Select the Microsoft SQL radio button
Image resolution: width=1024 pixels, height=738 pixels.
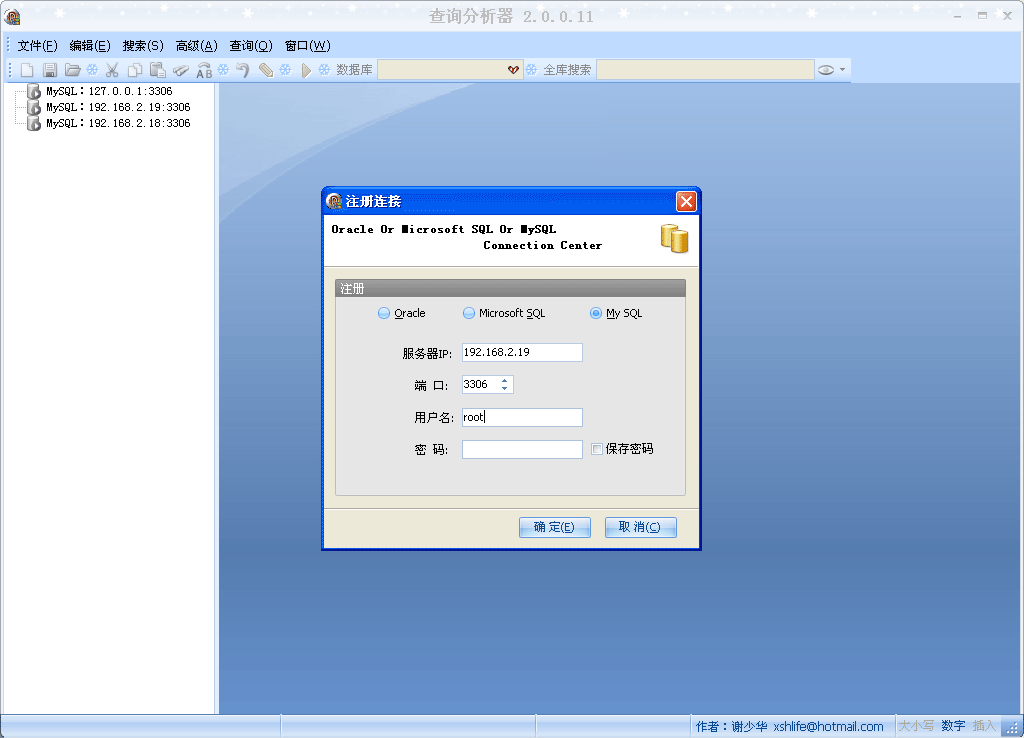[469, 313]
